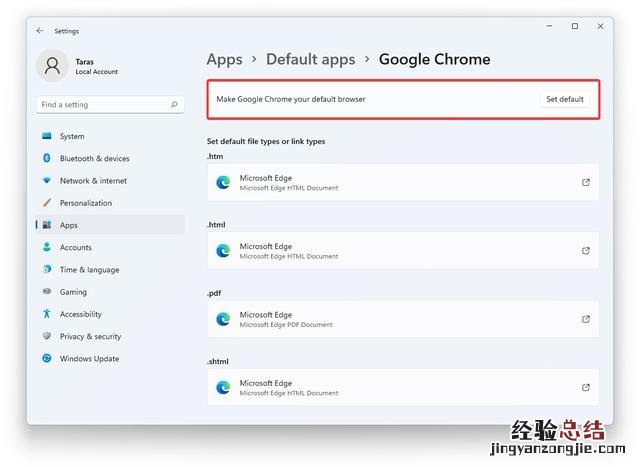Image resolution: width=640 pixels, height=467 pixels.
Task: Select Privacy & security section
Action: point(90,337)
